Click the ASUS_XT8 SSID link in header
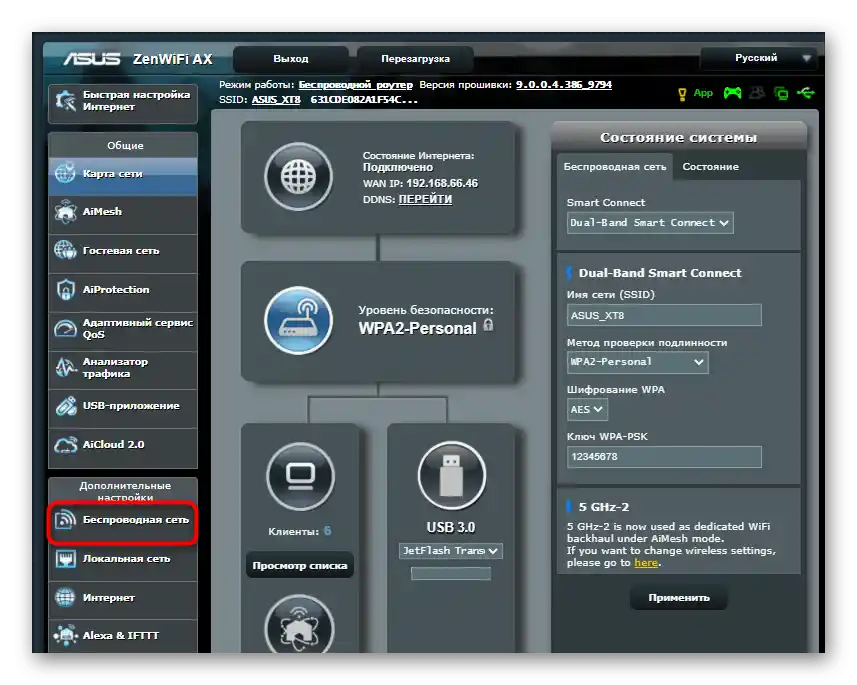This screenshot has height=685, width=857. pos(276,99)
